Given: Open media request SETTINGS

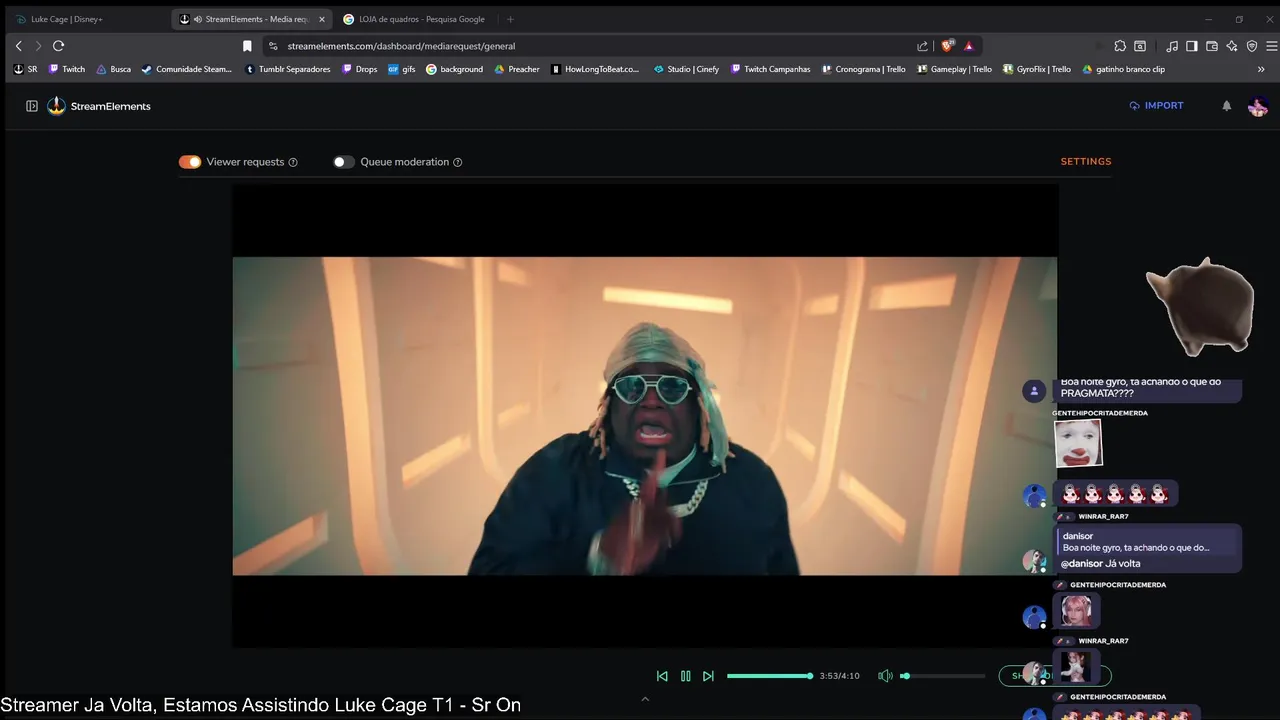Looking at the screenshot, I should (x=1086, y=161).
